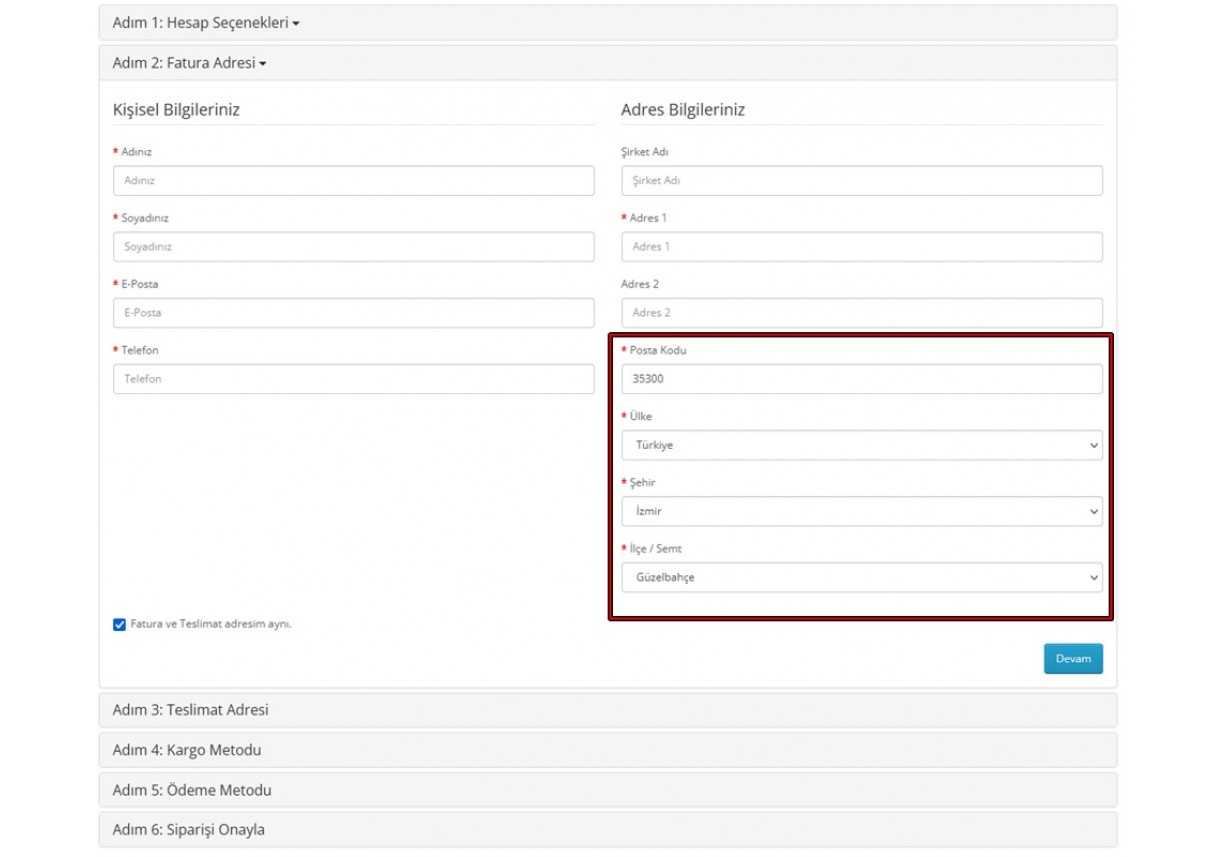Select the Adres 1 text box
Image resolution: width=1227 pixels, height=857 pixels.
point(860,246)
